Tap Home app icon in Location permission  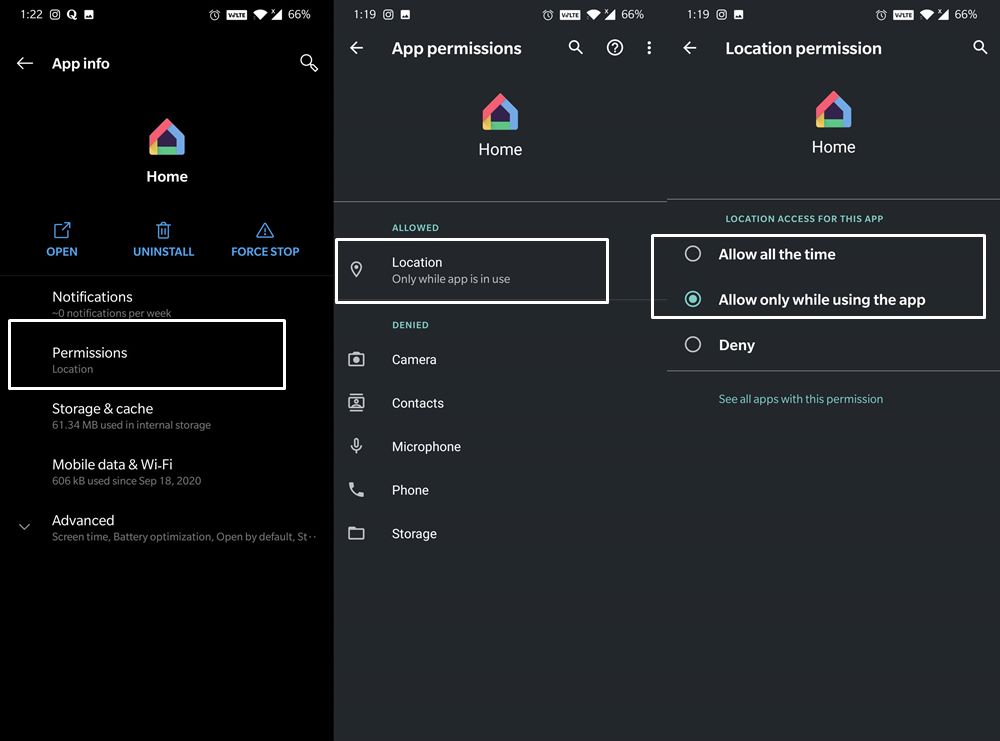point(833,110)
